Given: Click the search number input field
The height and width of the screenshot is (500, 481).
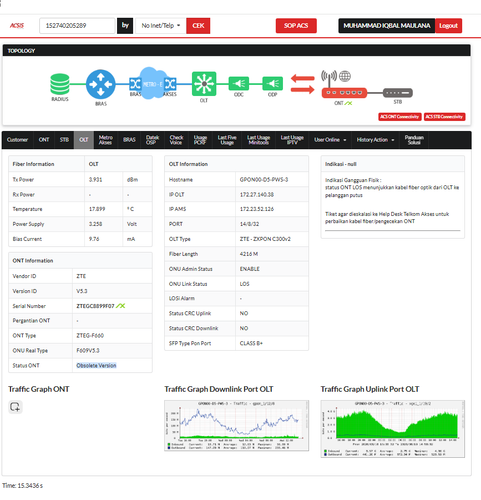Looking at the screenshot, I should tap(77, 26).
